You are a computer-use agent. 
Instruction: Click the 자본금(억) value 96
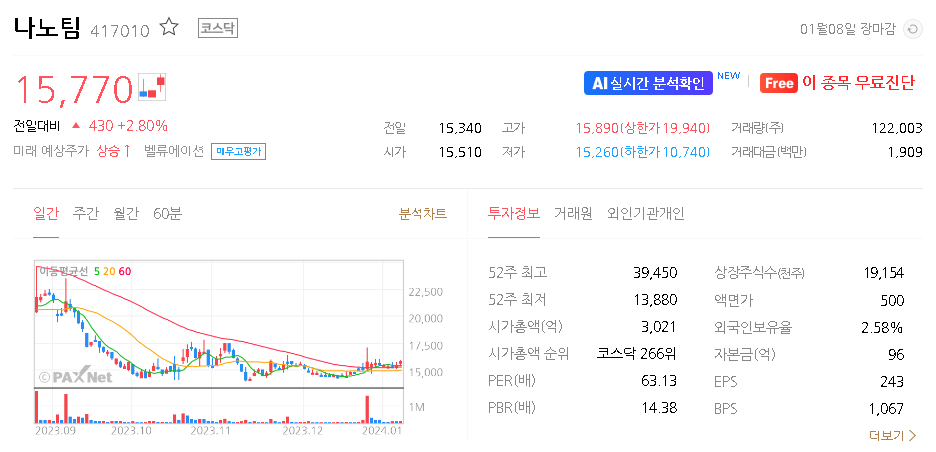(x=896, y=354)
